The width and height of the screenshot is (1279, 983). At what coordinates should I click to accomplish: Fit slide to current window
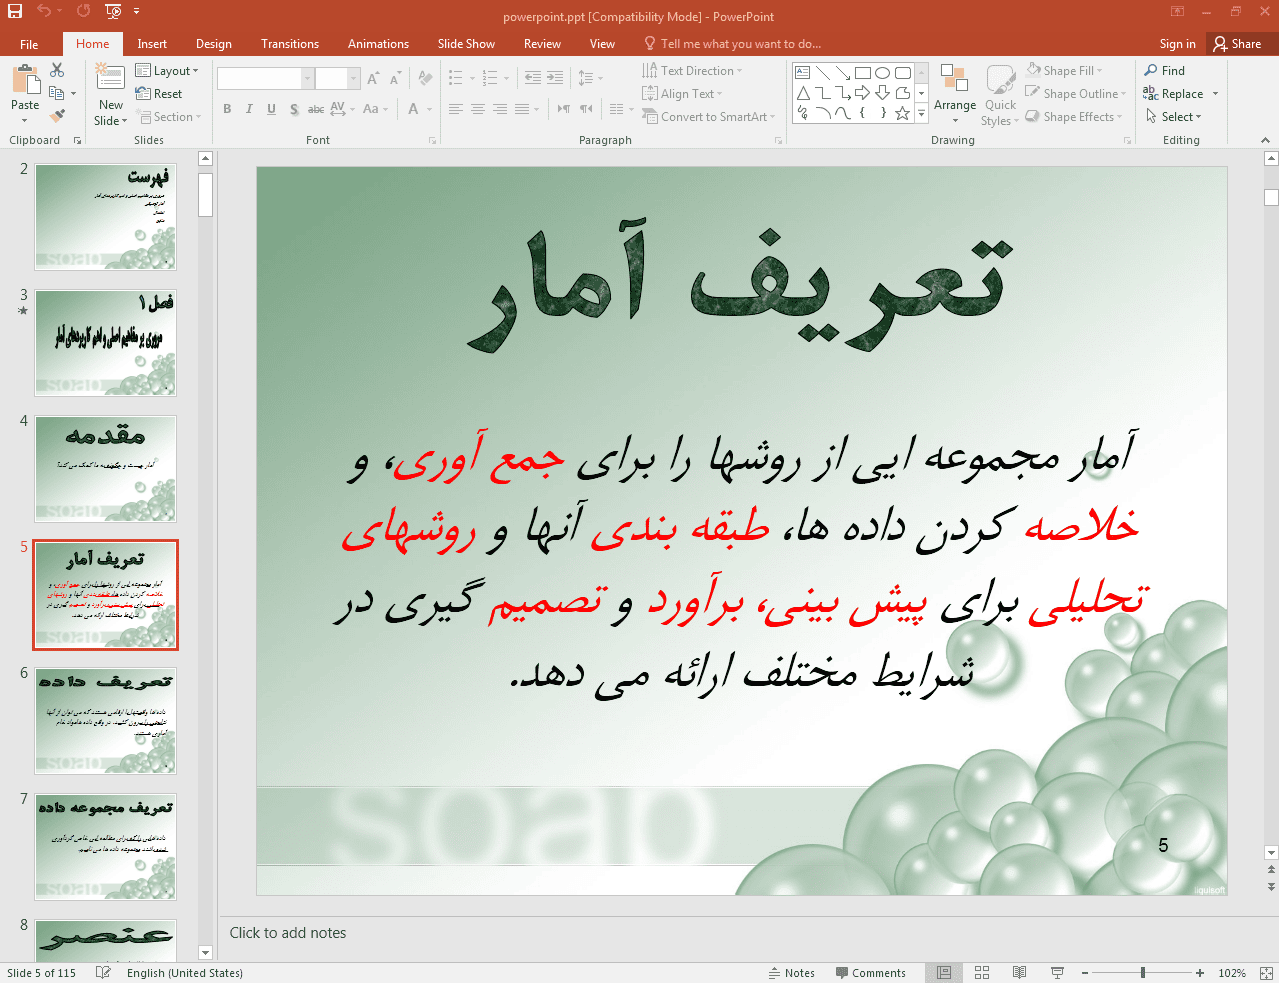[x=1266, y=973]
